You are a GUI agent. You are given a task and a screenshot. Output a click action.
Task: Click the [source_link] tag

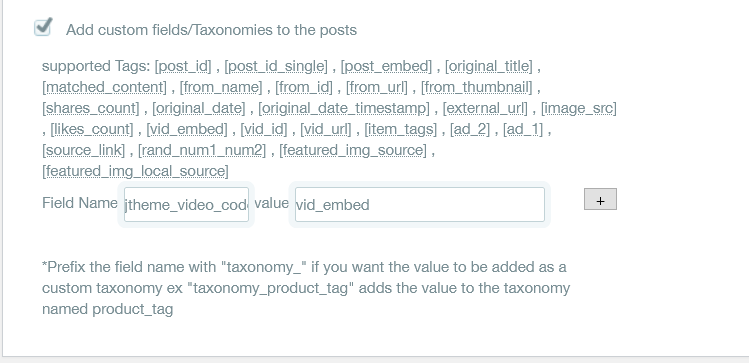(84, 150)
